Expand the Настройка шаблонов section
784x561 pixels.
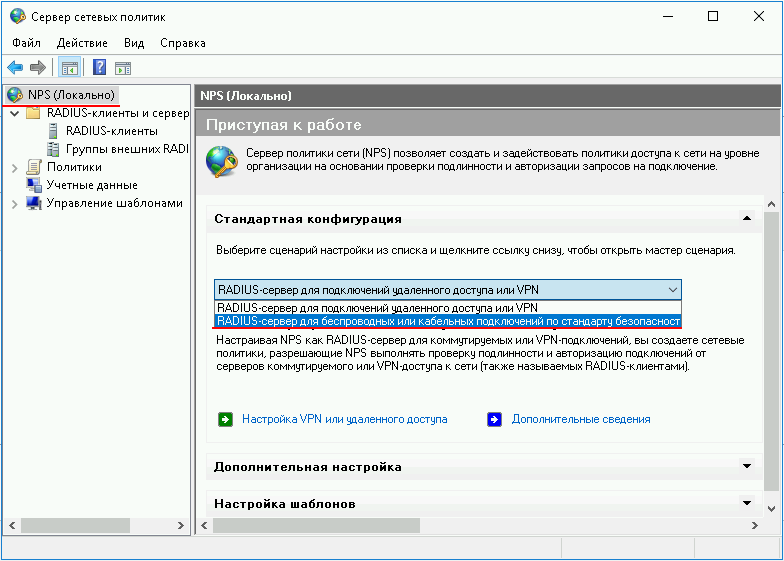[x=746, y=503]
